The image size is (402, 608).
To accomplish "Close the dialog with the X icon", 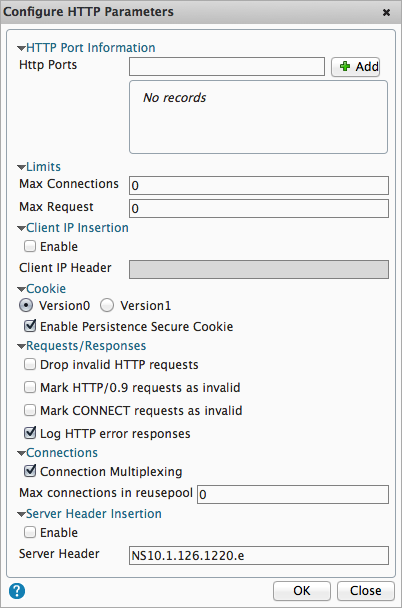I will 386,12.
